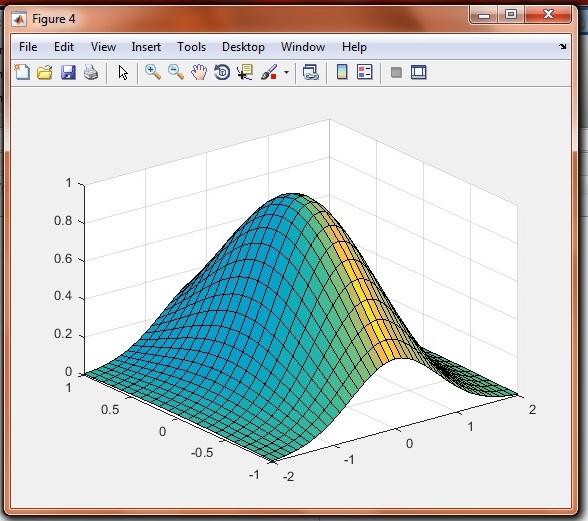Print the figure with the printer icon
Viewport: 588px width, 521px height.
[x=91, y=72]
